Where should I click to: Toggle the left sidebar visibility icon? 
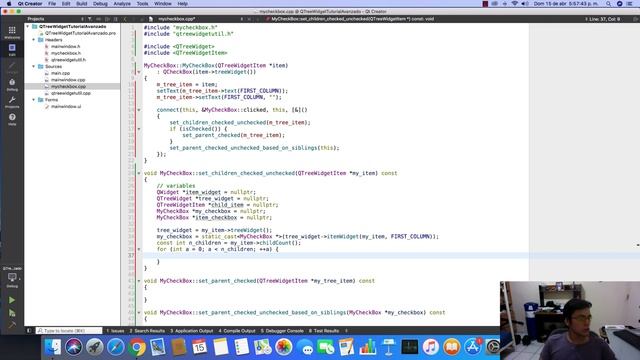[29, 331]
